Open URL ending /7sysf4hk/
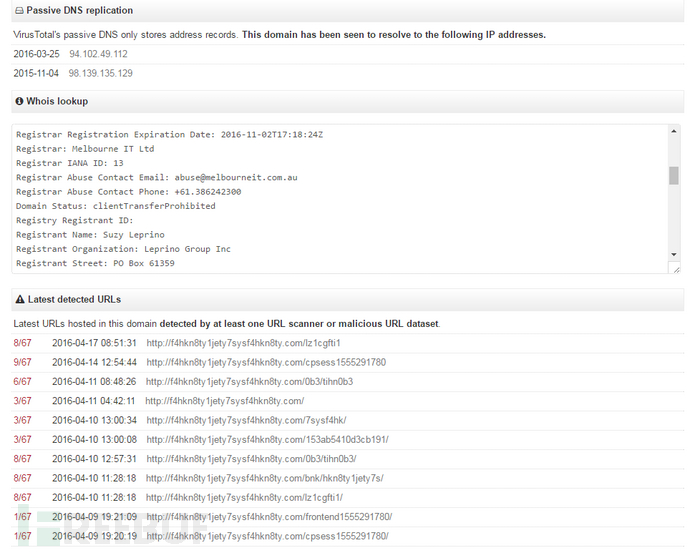The image size is (690, 553). click(246, 421)
